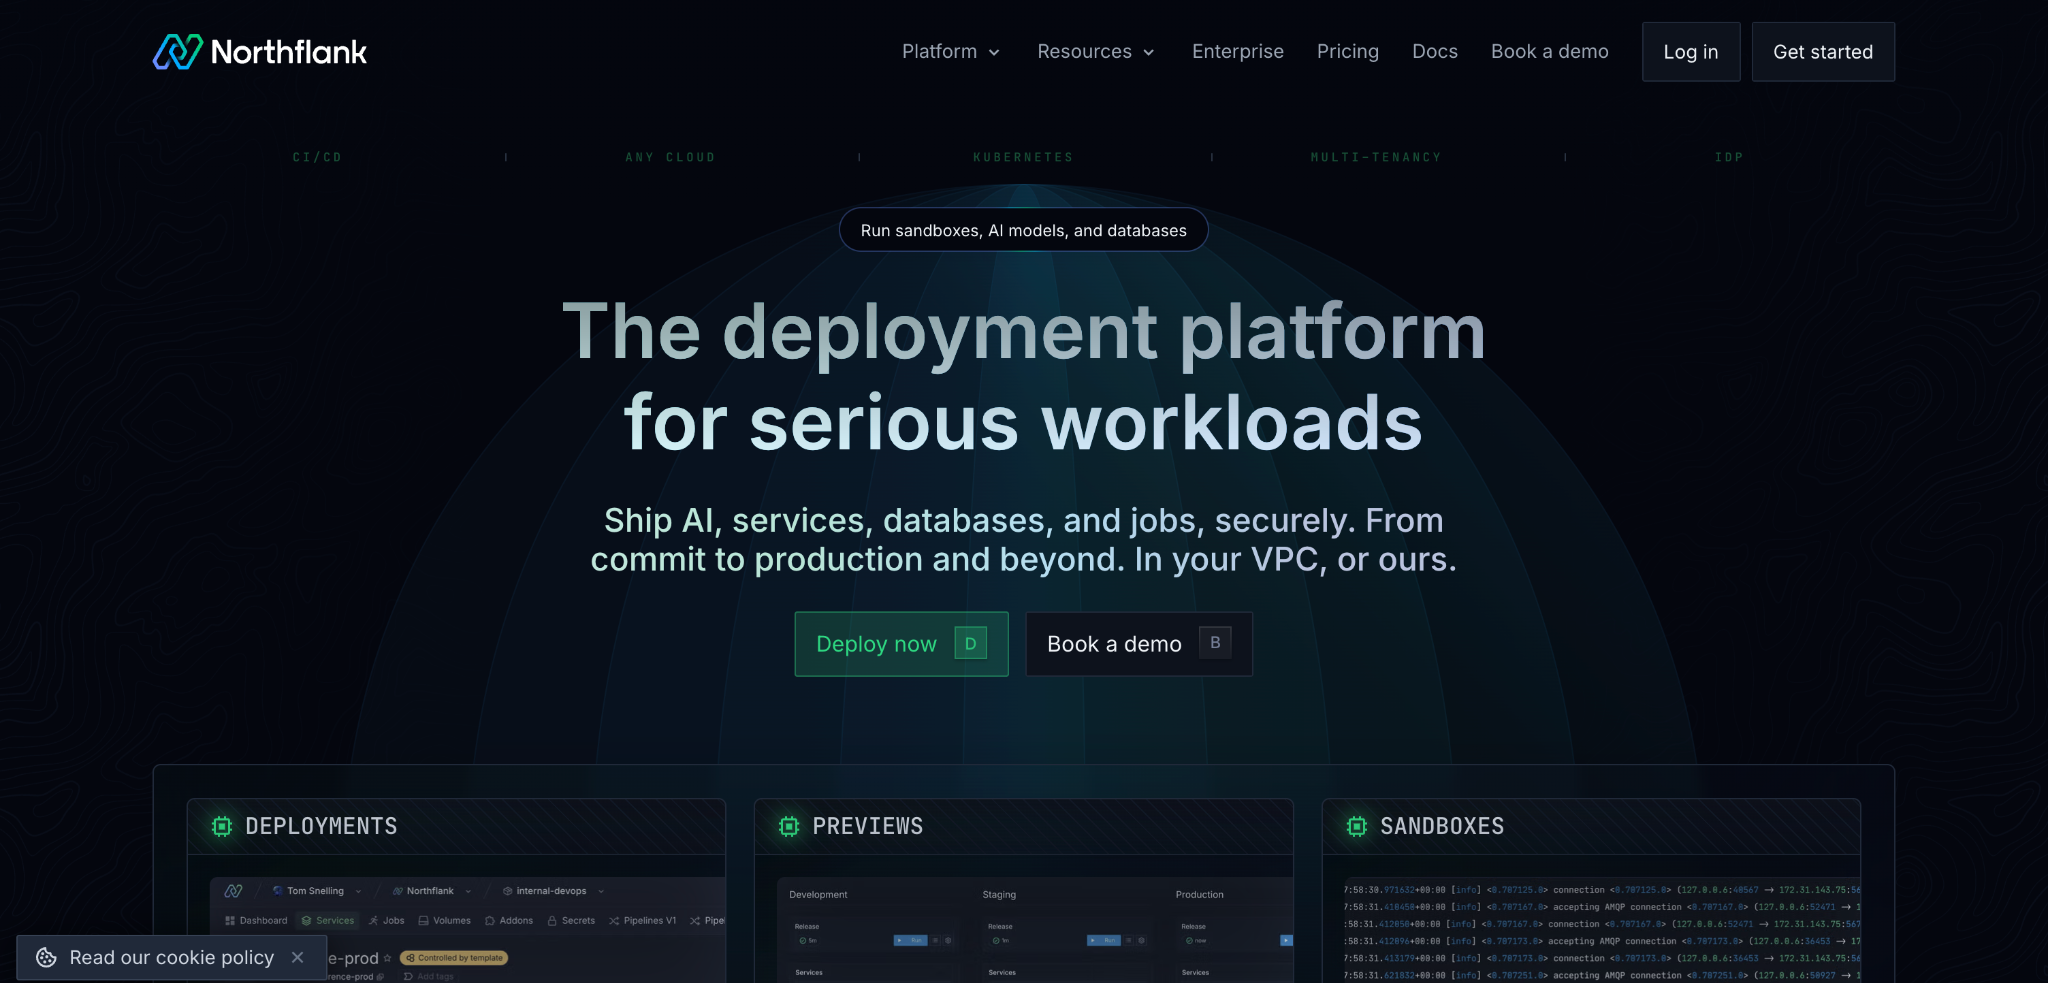
Task: Click the Production column heading
Action: (1200, 895)
